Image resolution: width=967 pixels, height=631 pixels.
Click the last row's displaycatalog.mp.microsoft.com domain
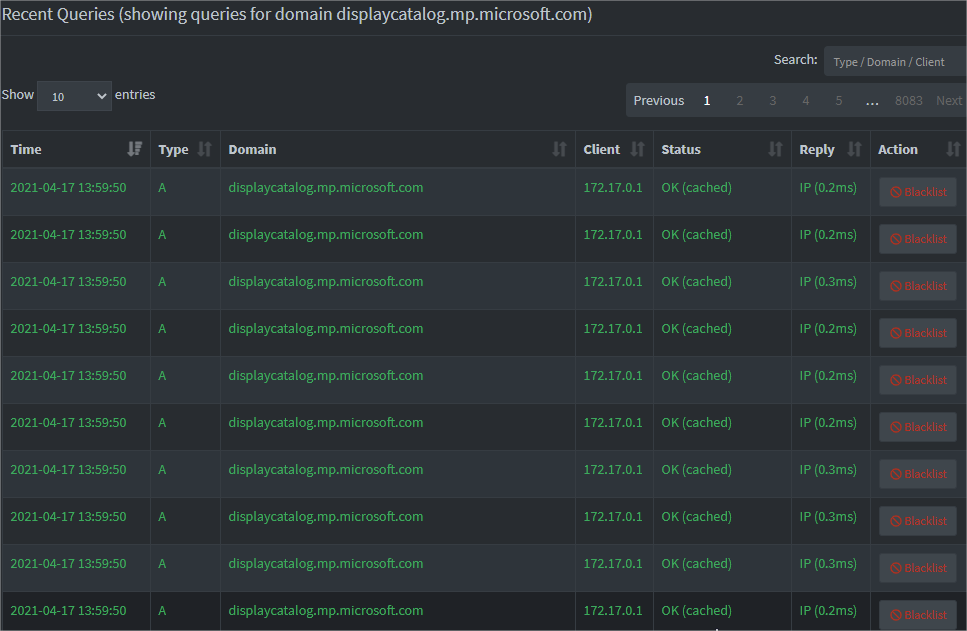[326, 611]
